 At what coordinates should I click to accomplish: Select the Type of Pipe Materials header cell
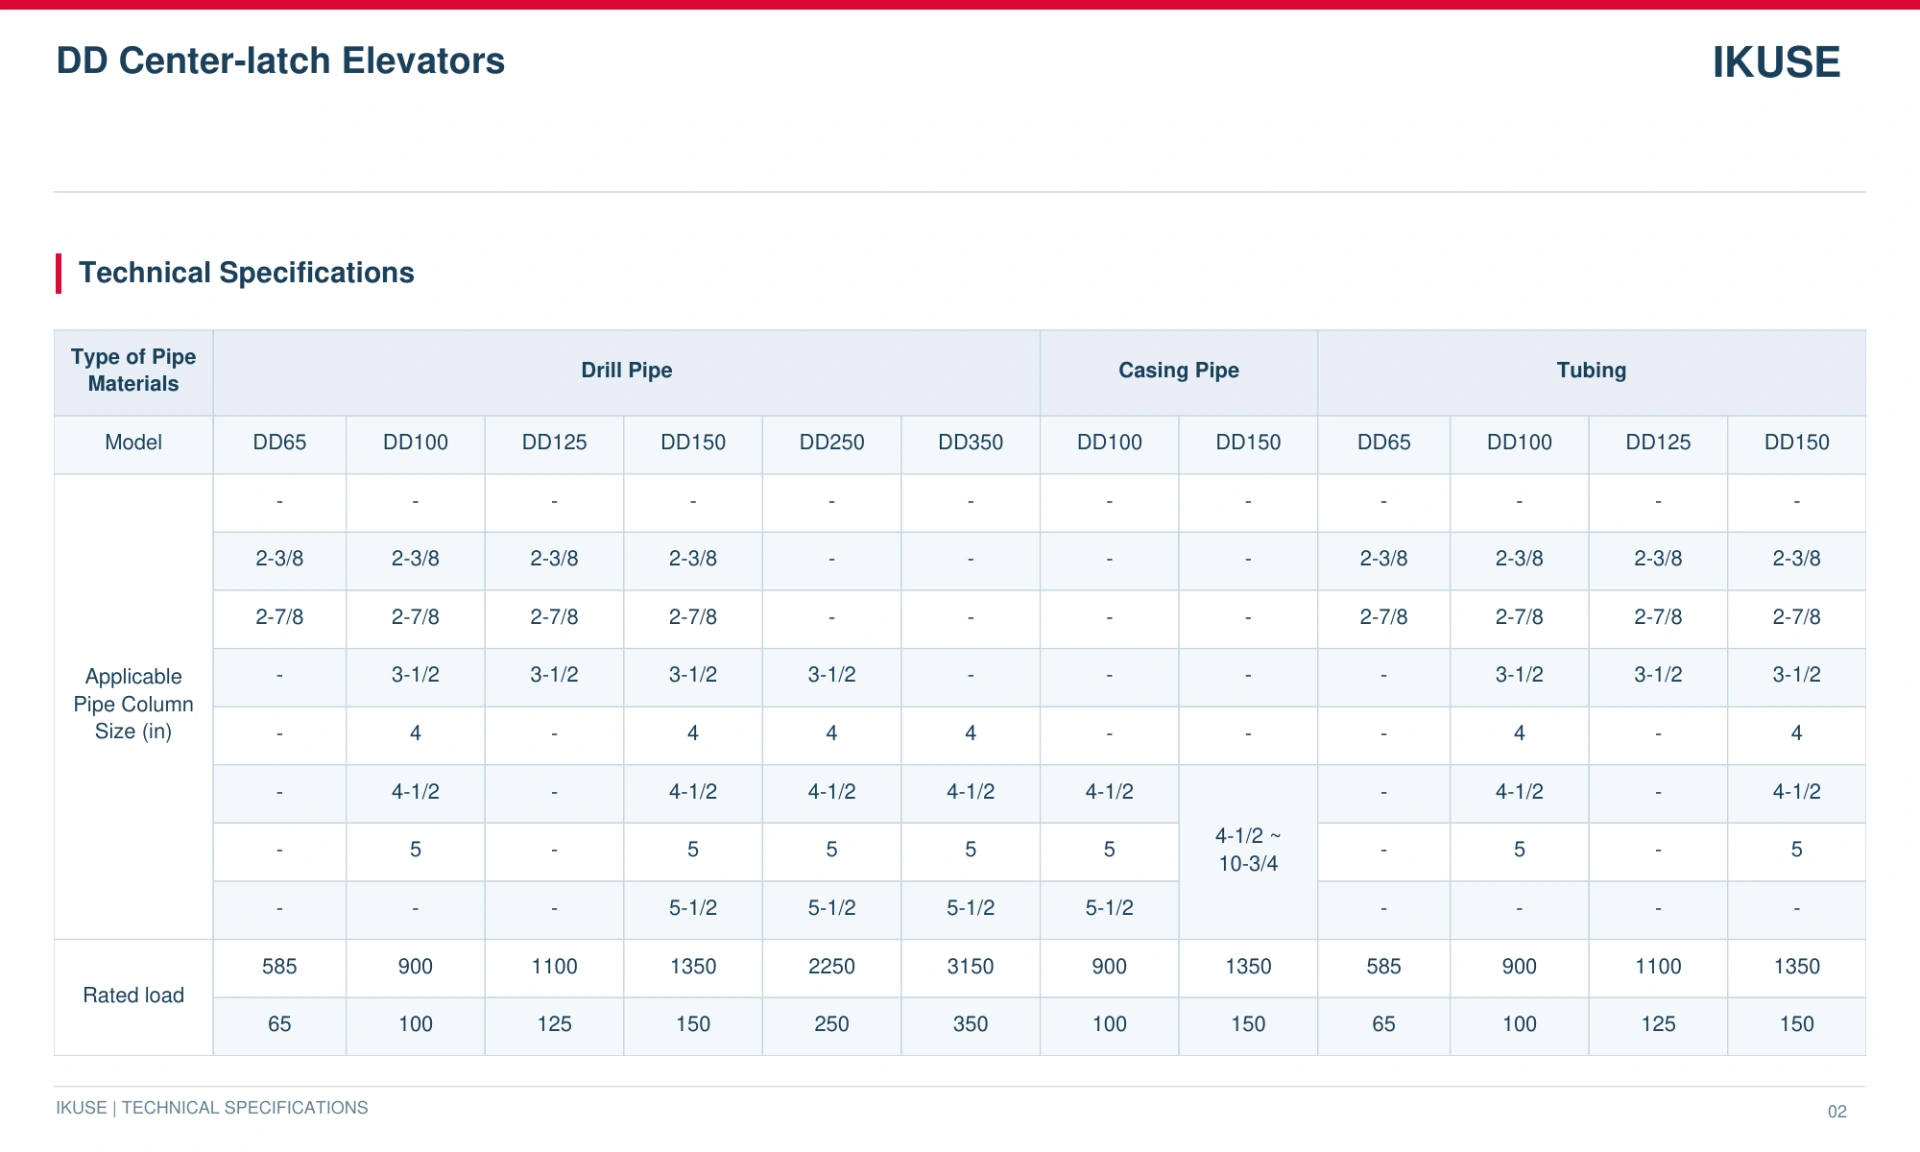click(133, 371)
